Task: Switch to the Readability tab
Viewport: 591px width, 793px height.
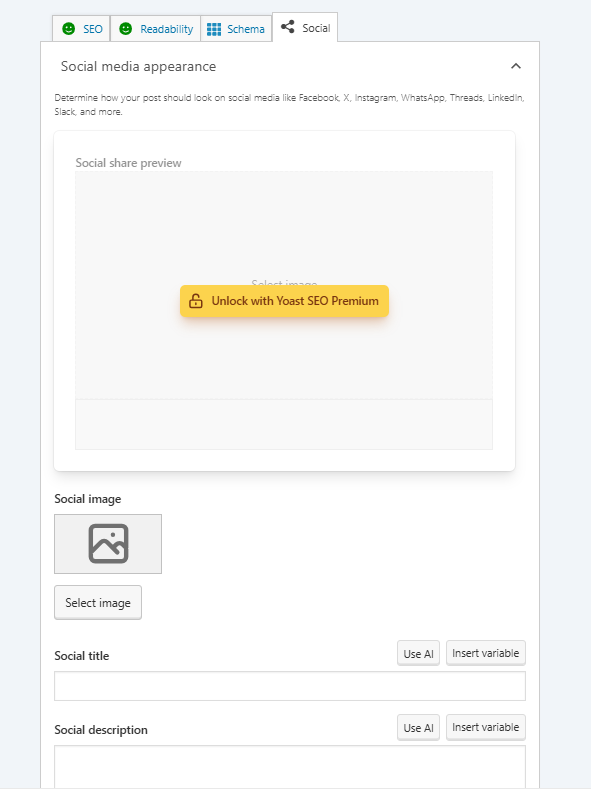Action: [x=155, y=29]
